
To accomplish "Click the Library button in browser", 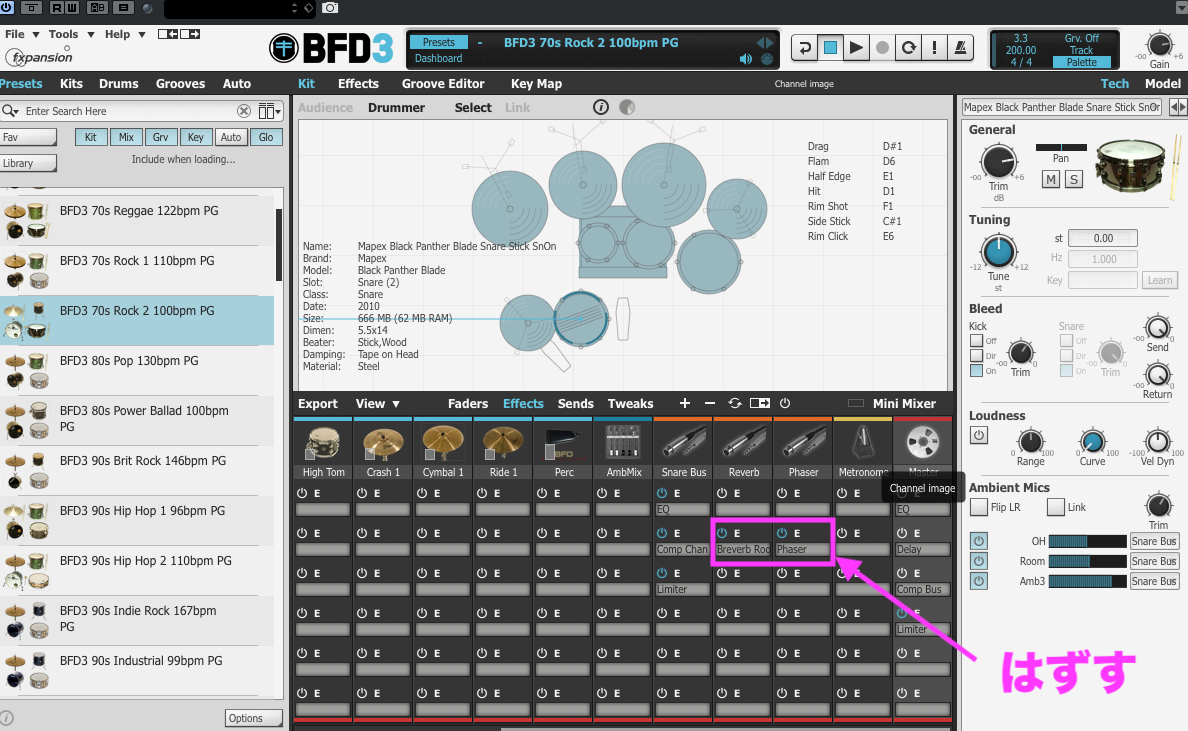I will 28,163.
